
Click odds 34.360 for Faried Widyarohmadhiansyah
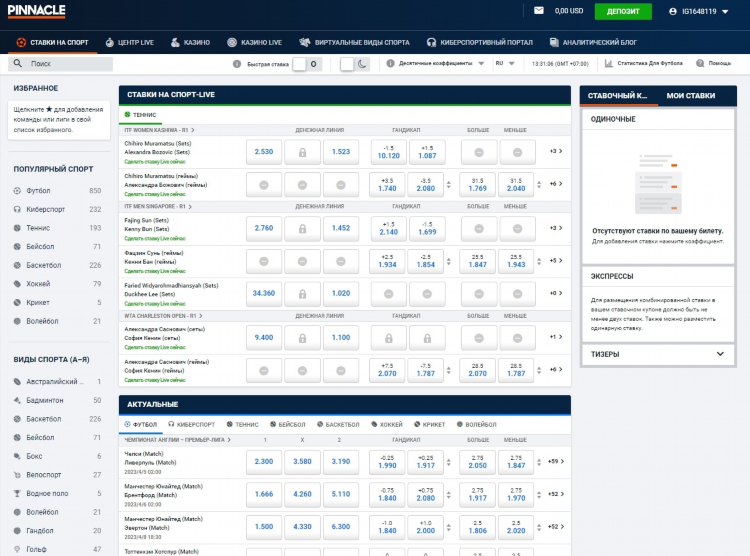click(x=264, y=293)
